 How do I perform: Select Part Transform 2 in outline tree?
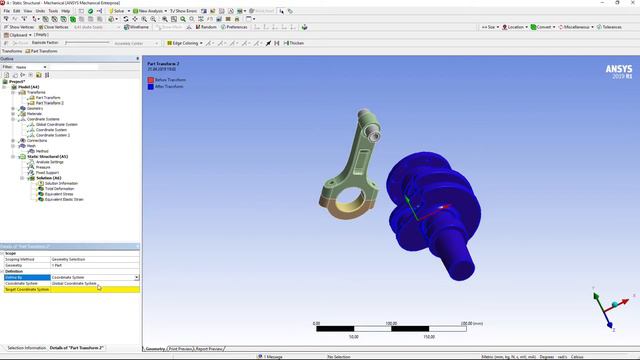(50, 103)
